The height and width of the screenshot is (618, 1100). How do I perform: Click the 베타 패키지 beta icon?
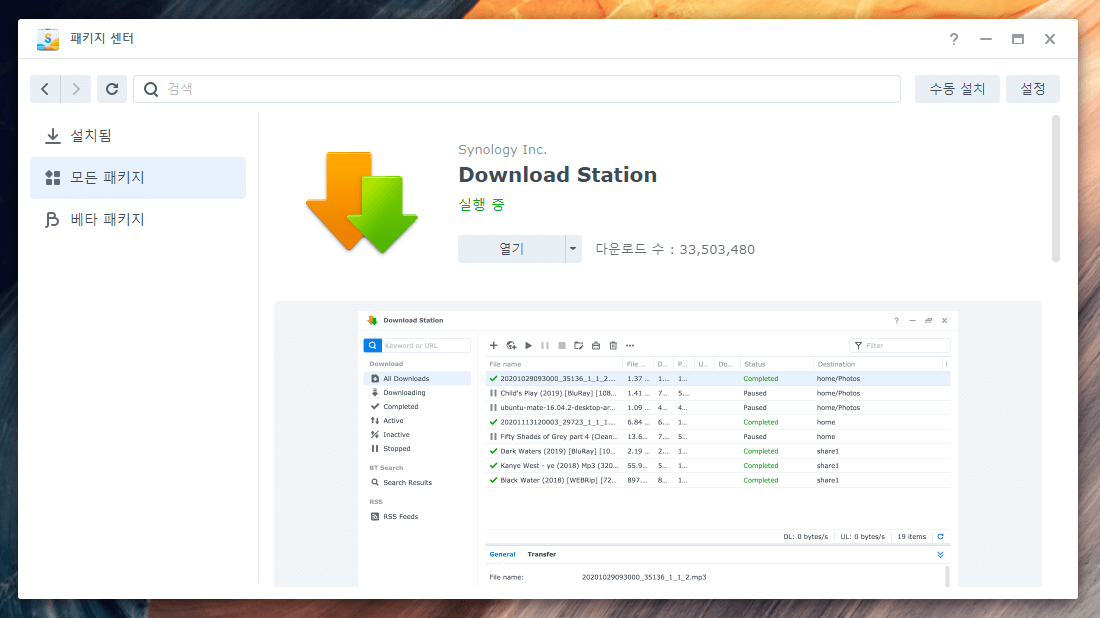tap(52, 220)
